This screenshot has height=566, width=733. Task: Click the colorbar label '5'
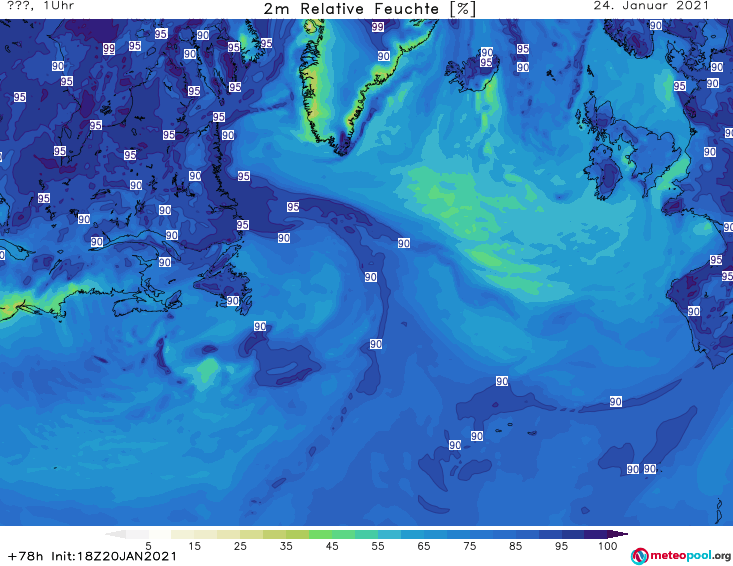pos(148,546)
